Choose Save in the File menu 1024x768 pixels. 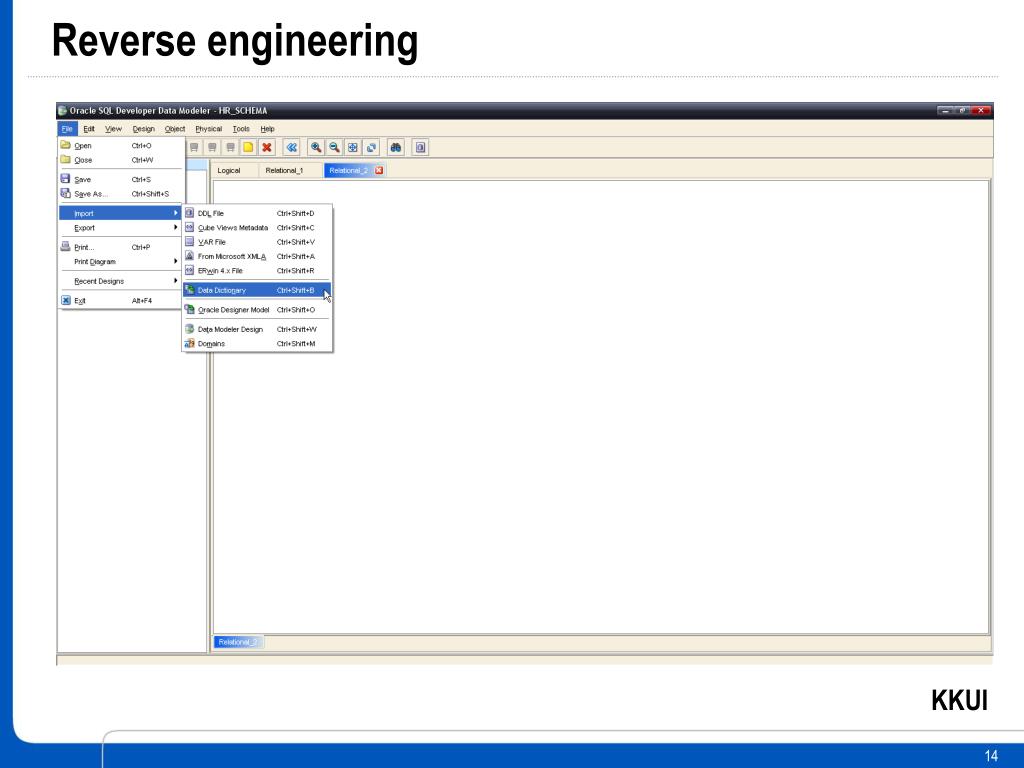tap(120, 180)
